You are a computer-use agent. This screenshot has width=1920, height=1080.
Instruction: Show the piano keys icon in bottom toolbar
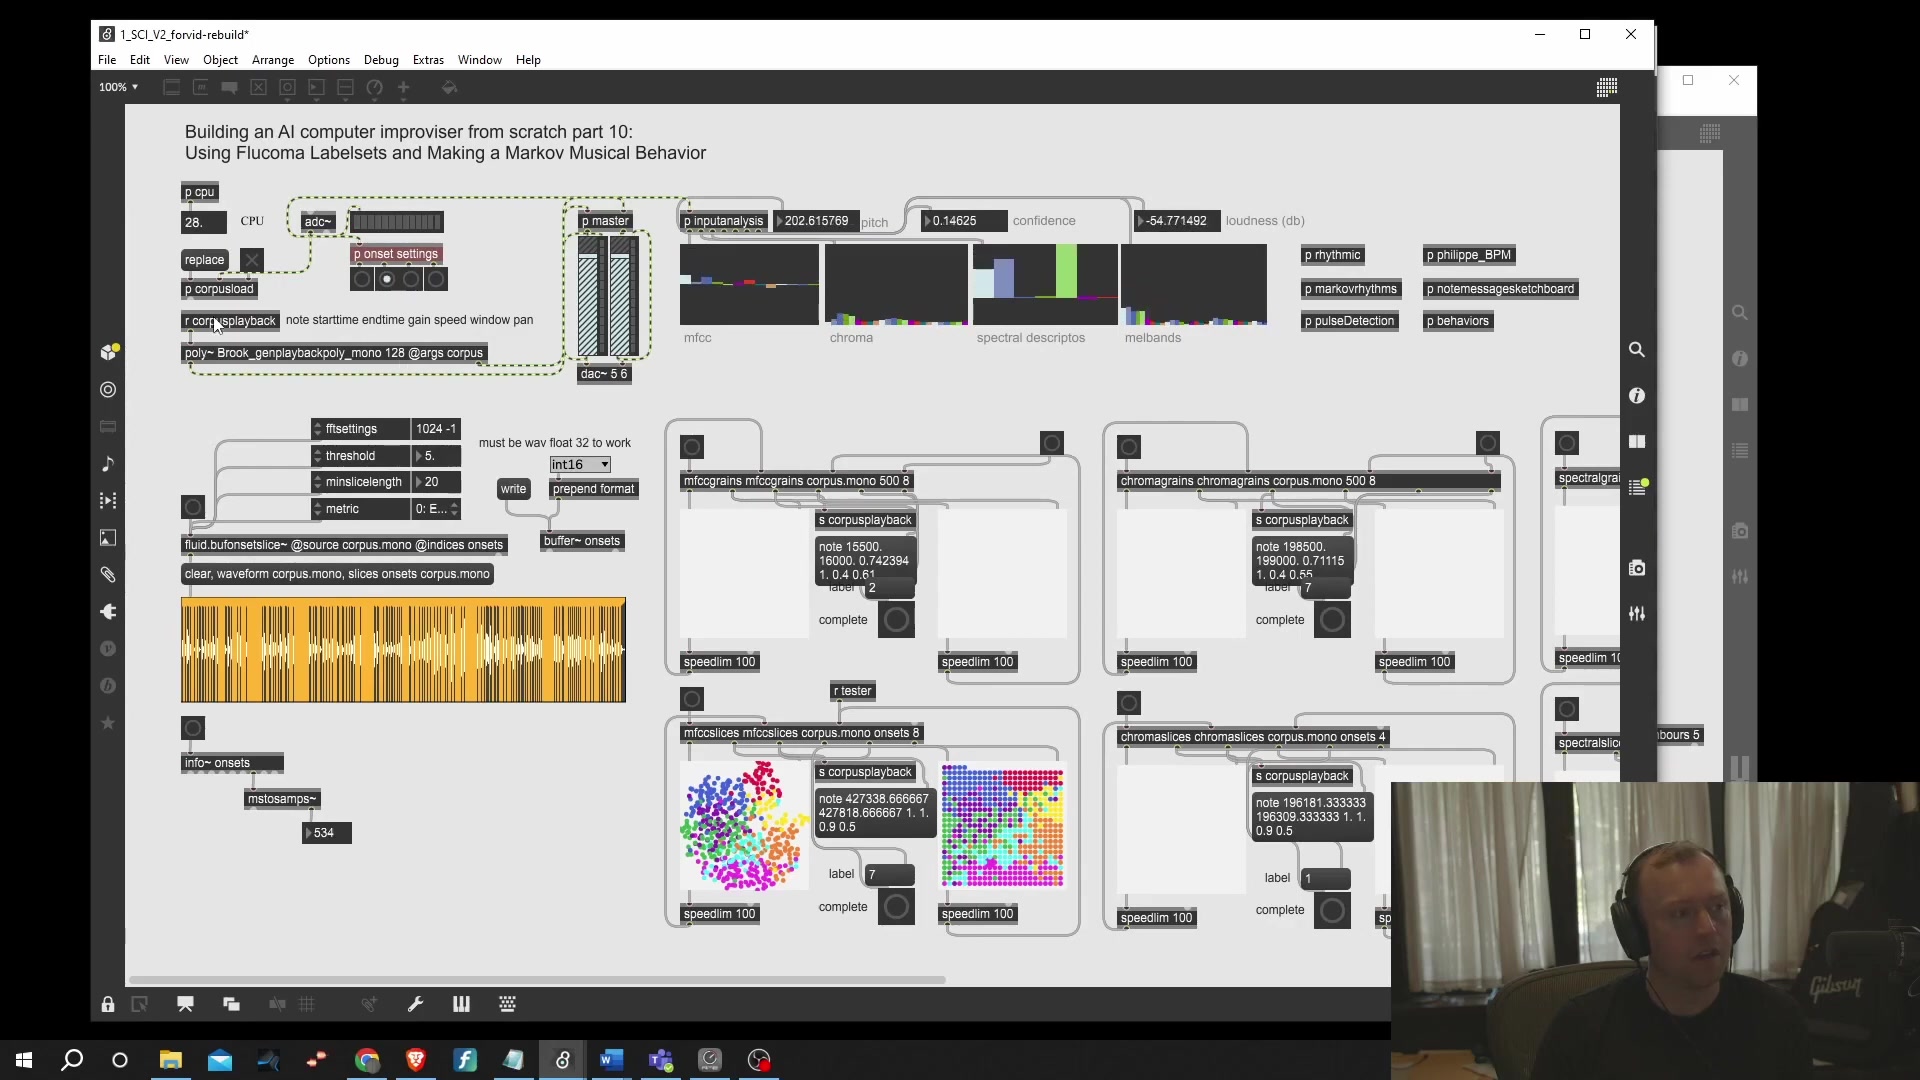click(461, 1004)
